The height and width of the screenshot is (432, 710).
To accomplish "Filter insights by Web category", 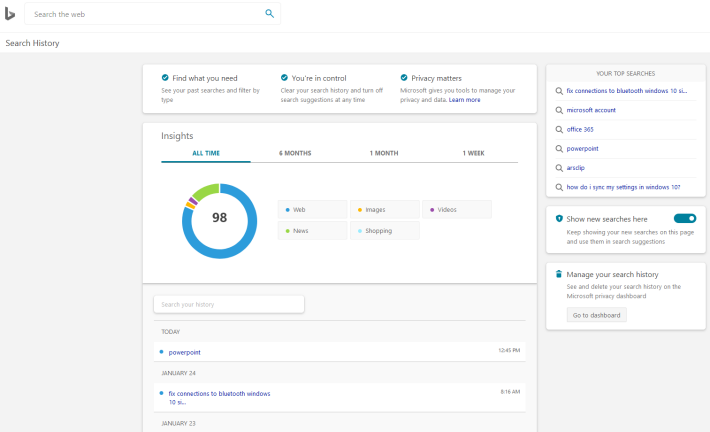I will (x=312, y=210).
